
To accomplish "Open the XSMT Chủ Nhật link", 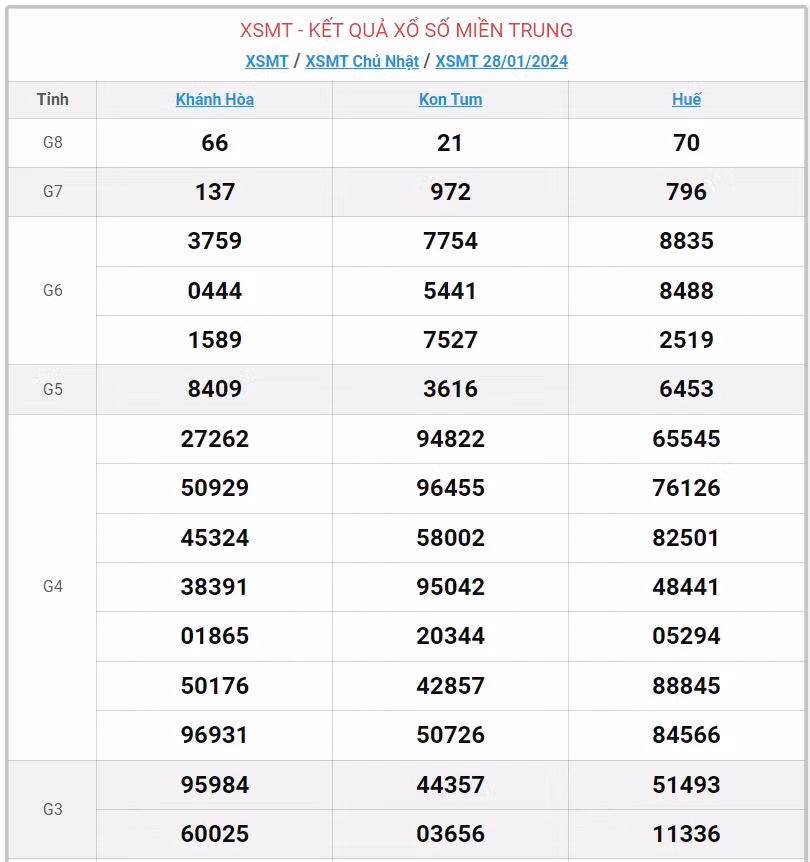I will [362, 61].
